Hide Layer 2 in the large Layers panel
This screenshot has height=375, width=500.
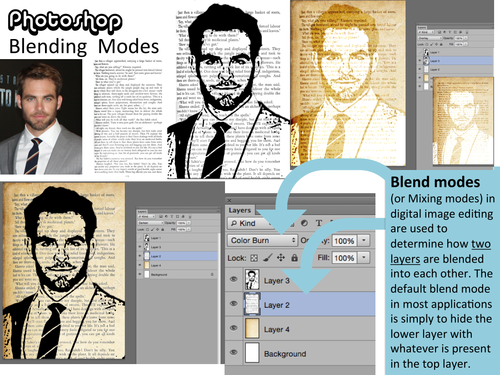[234, 303]
